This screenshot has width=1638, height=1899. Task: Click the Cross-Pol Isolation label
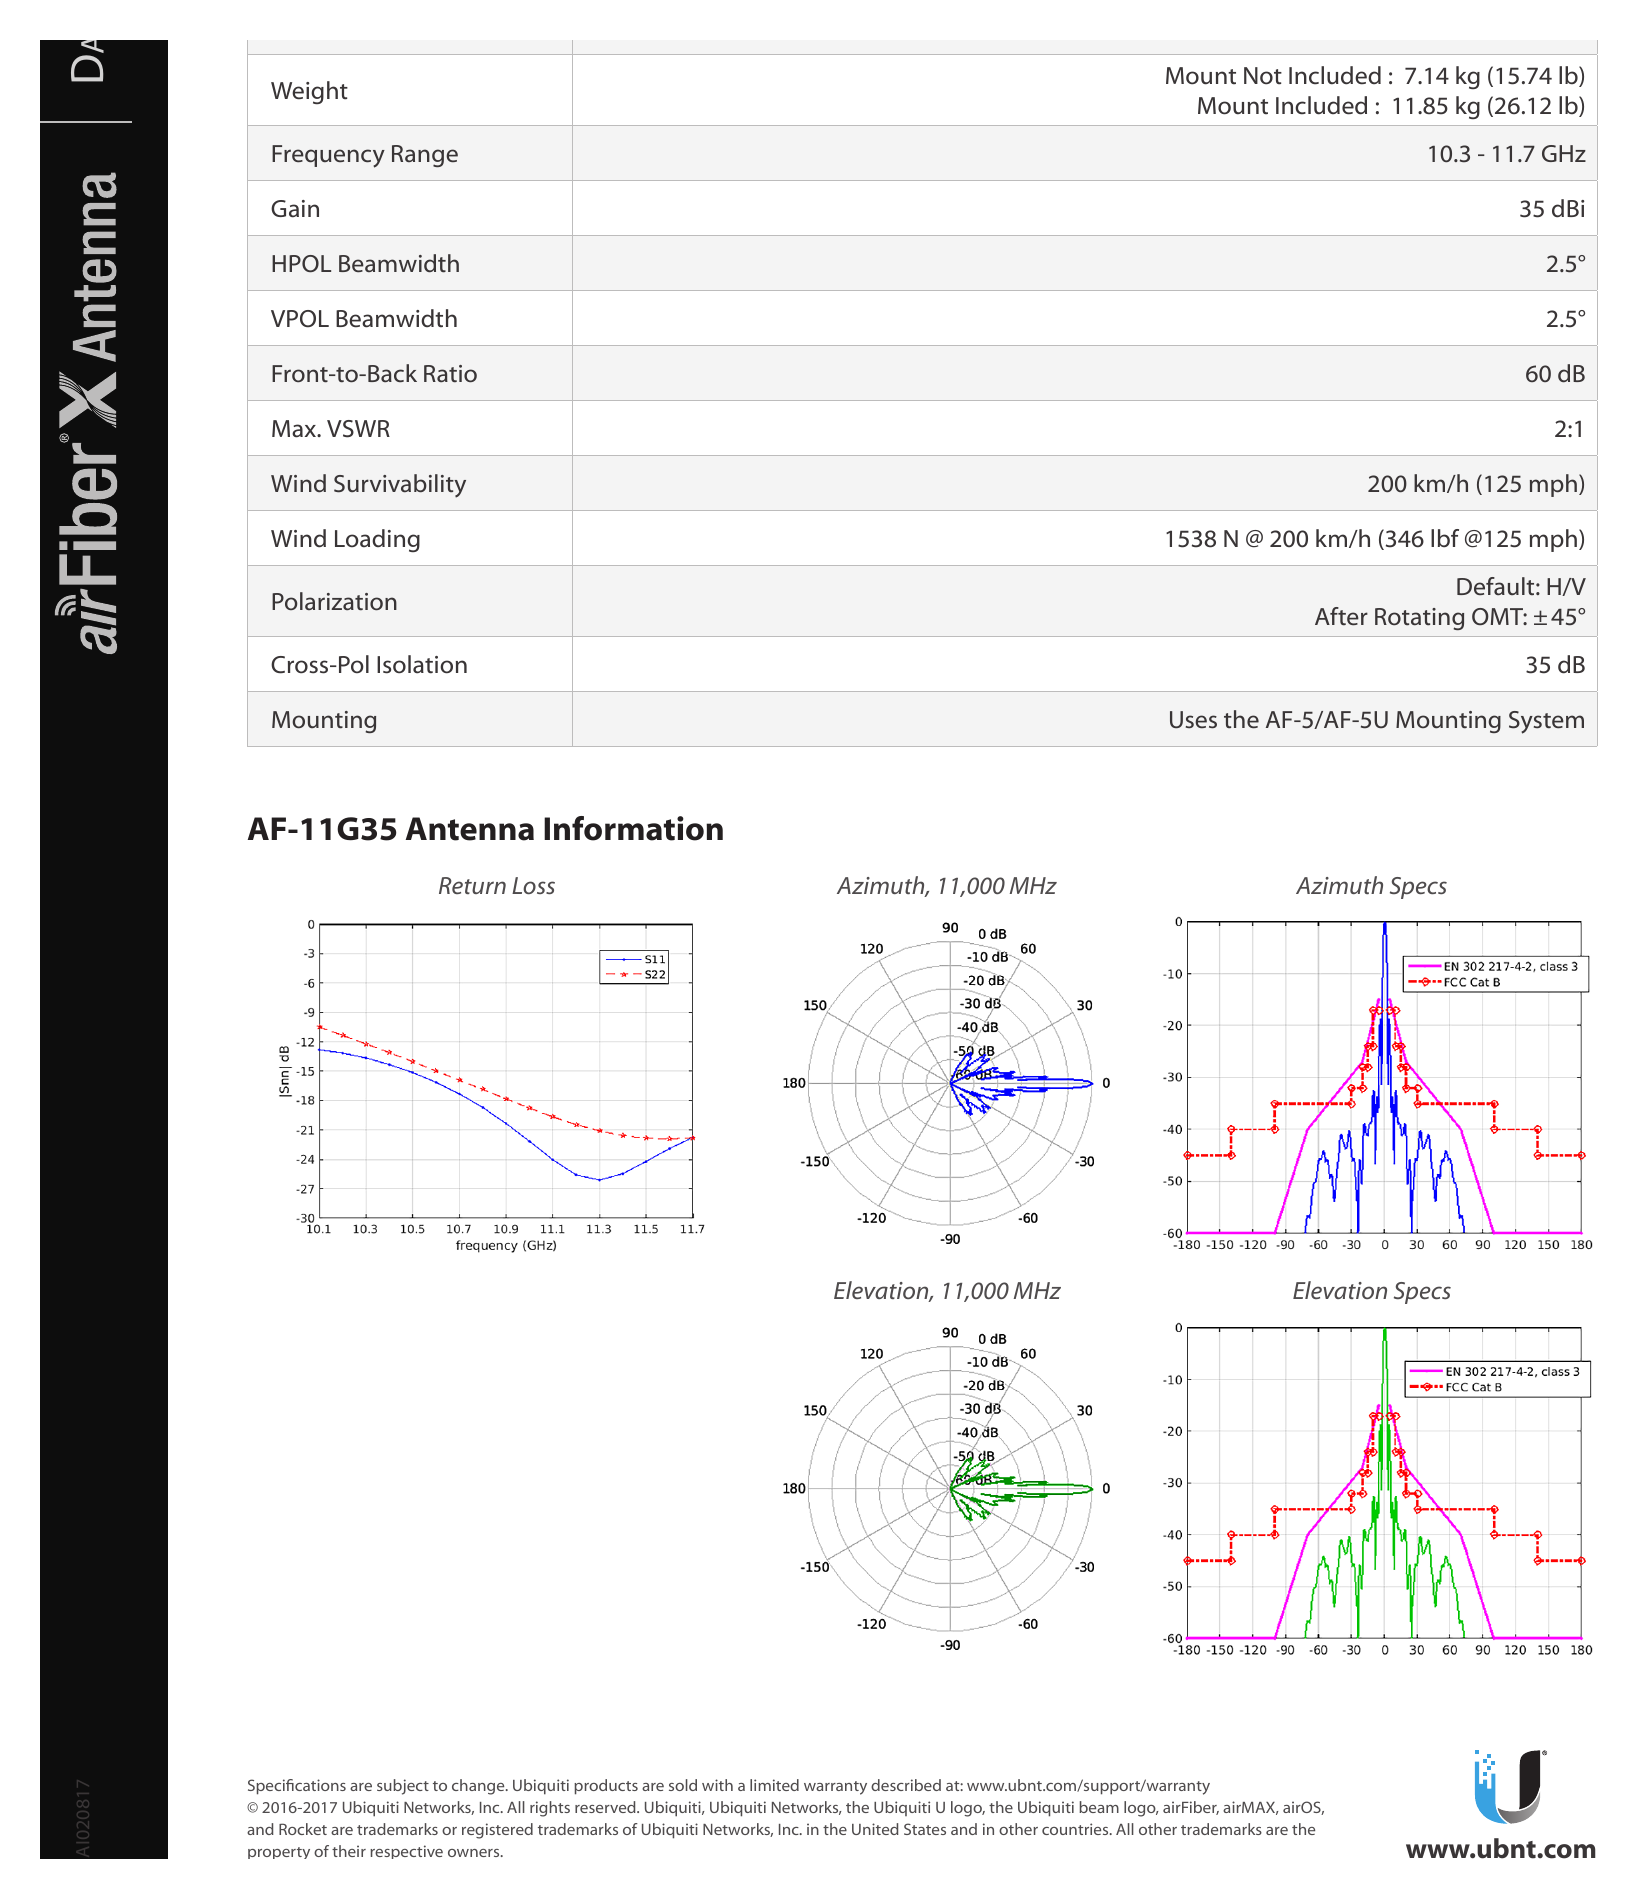tap(369, 665)
